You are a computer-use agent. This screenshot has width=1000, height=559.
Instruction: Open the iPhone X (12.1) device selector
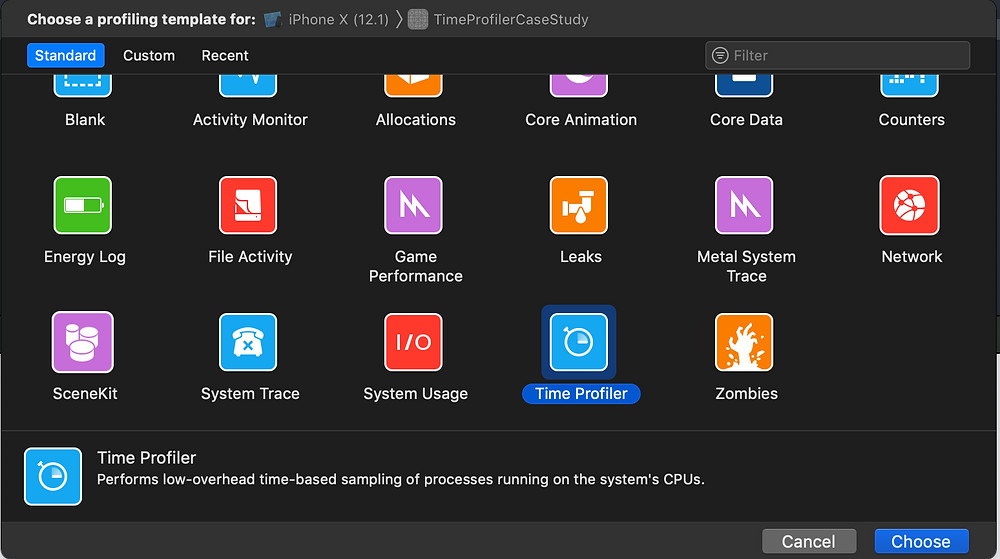click(x=327, y=19)
